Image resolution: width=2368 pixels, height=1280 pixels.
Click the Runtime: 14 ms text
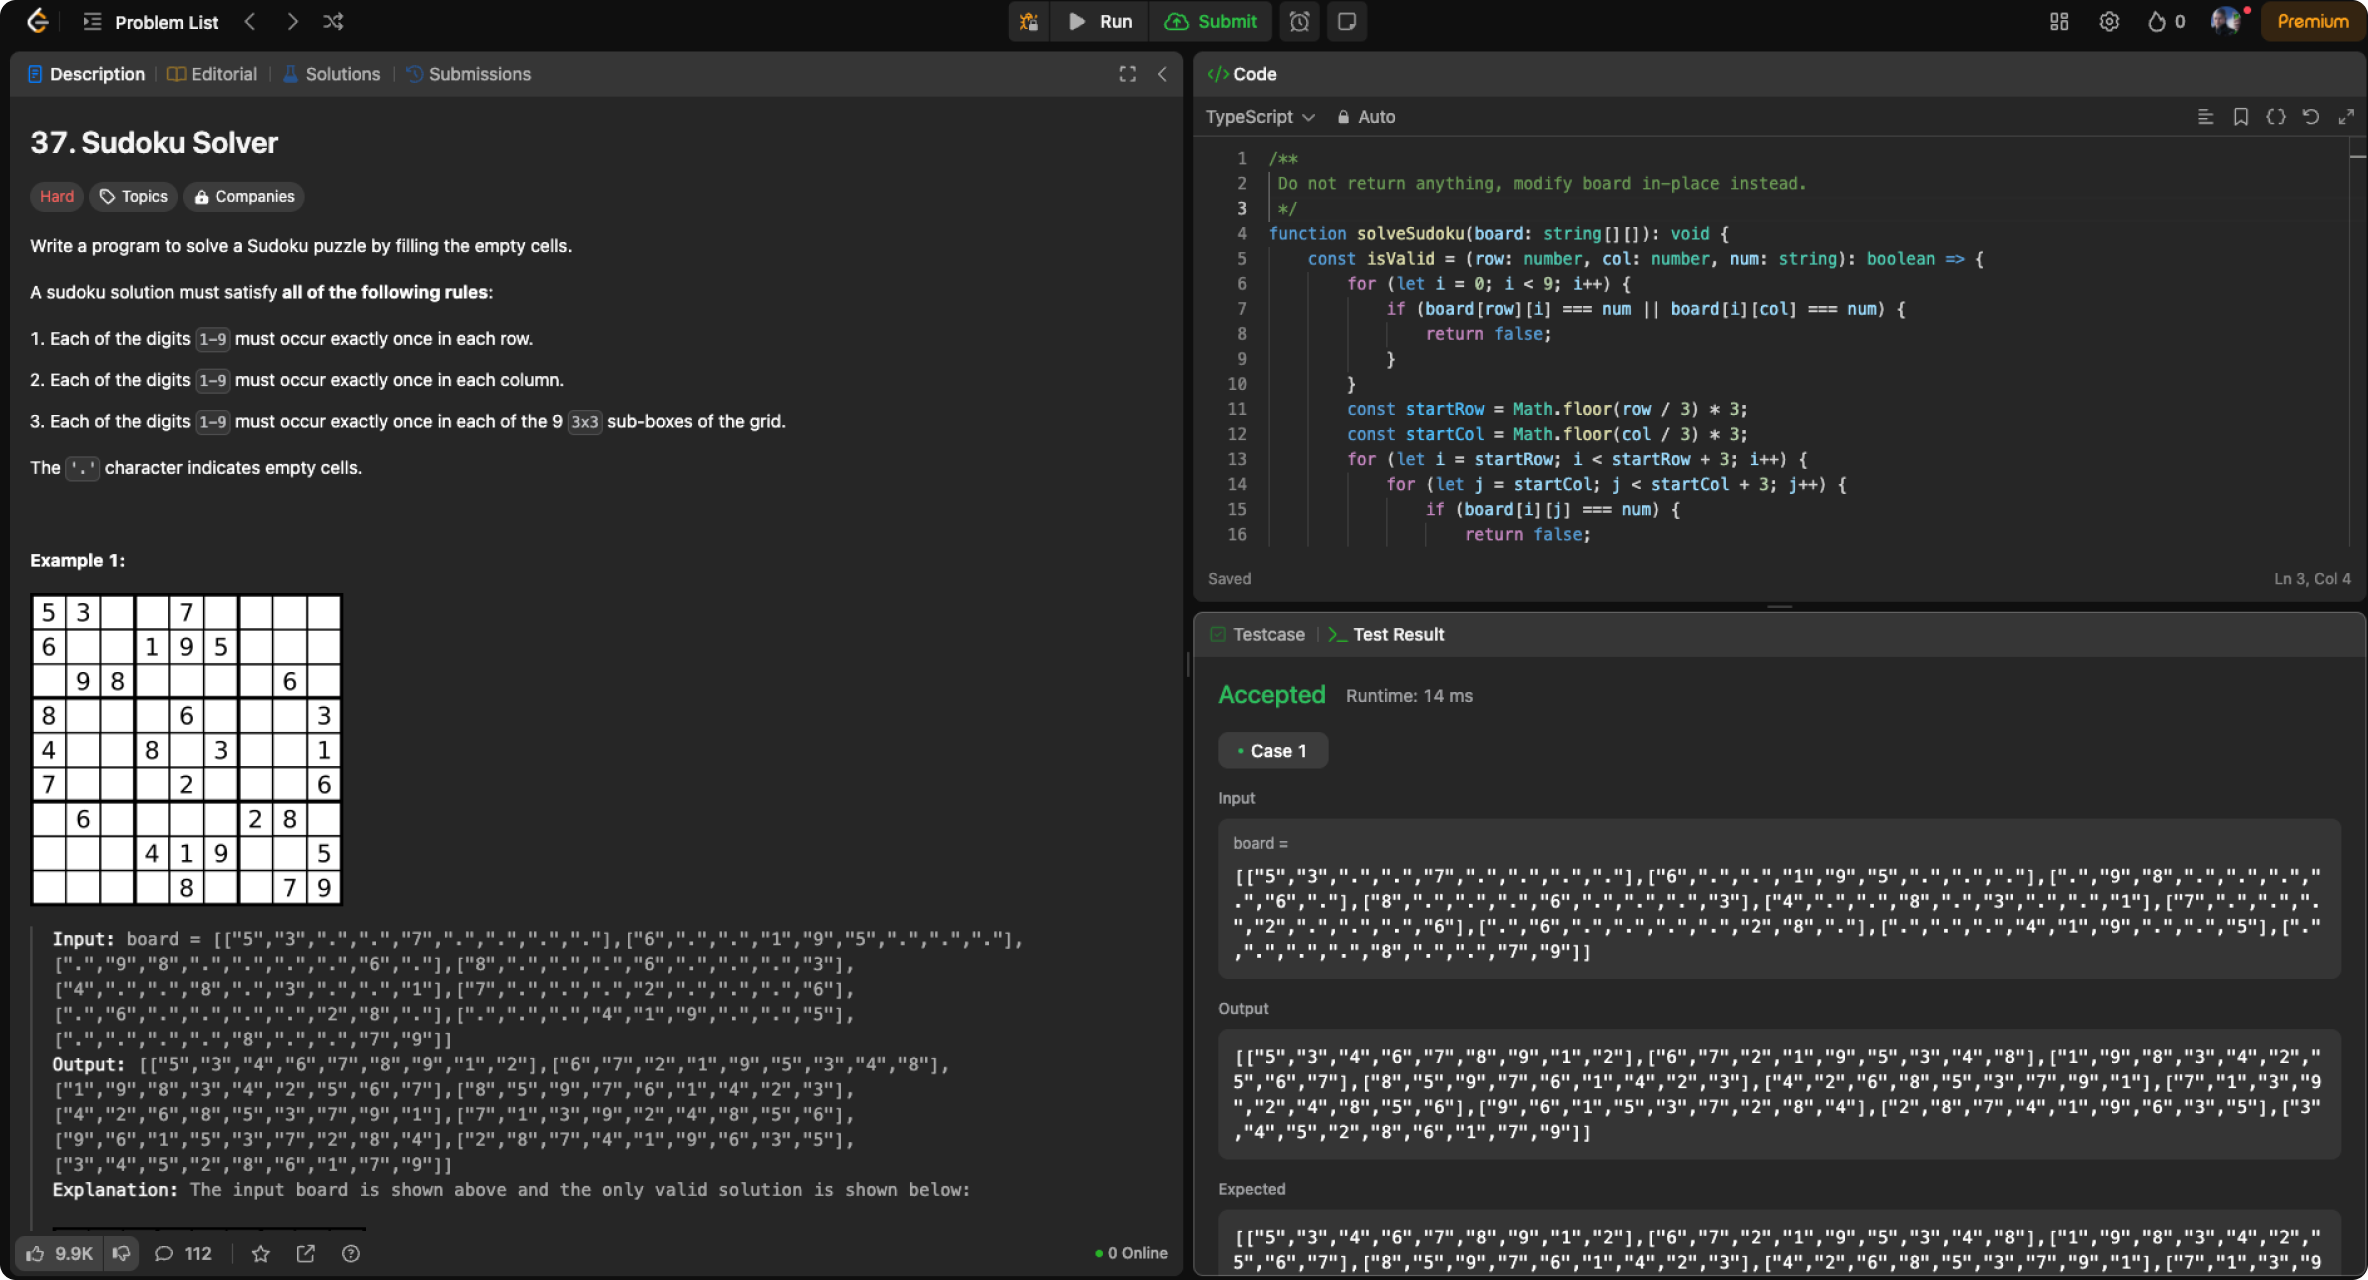pos(1409,696)
